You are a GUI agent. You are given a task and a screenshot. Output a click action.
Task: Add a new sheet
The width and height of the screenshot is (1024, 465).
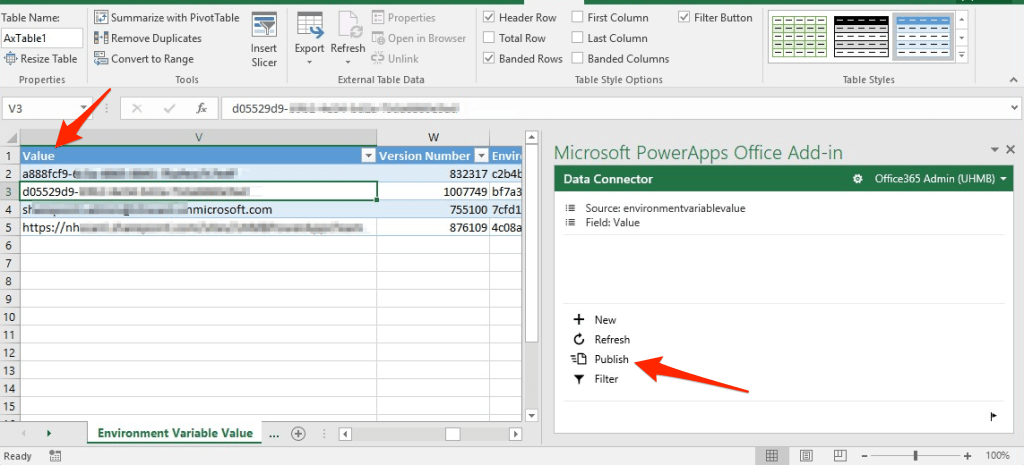298,434
